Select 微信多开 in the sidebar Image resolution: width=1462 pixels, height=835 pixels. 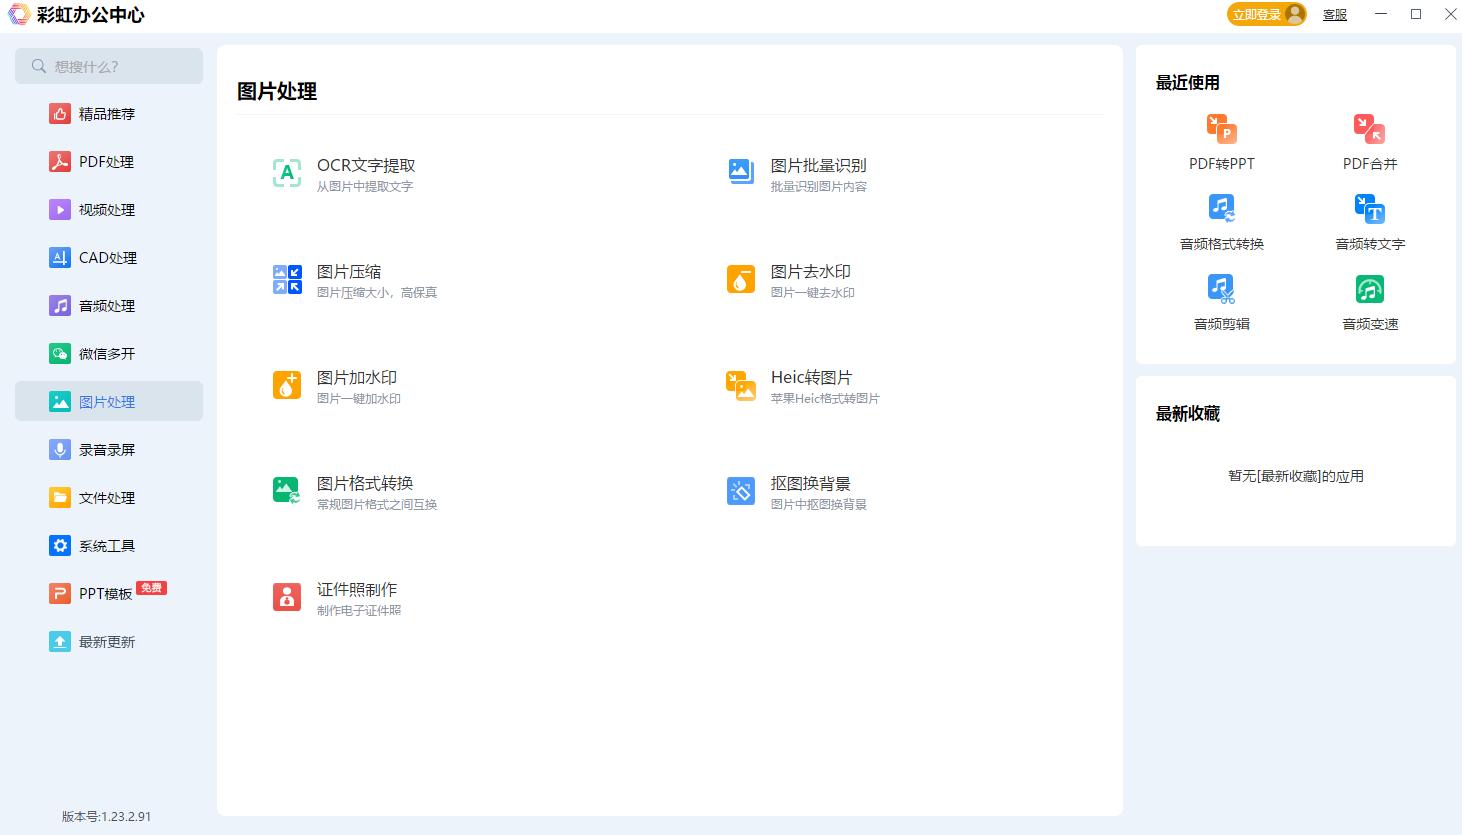106,353
